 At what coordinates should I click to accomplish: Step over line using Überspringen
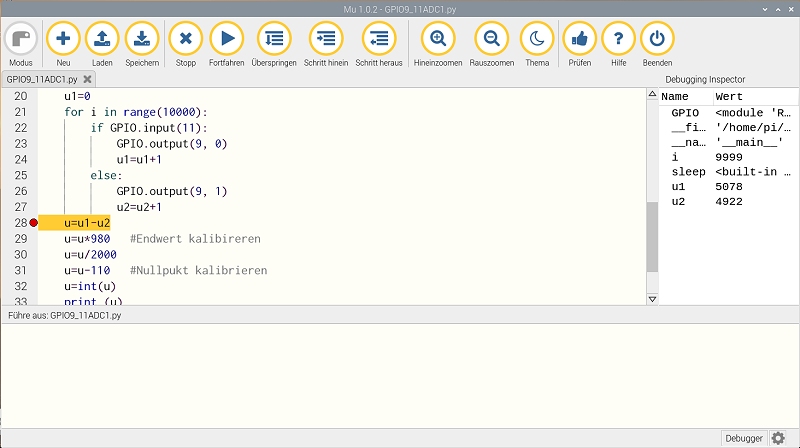click(274, 40)
